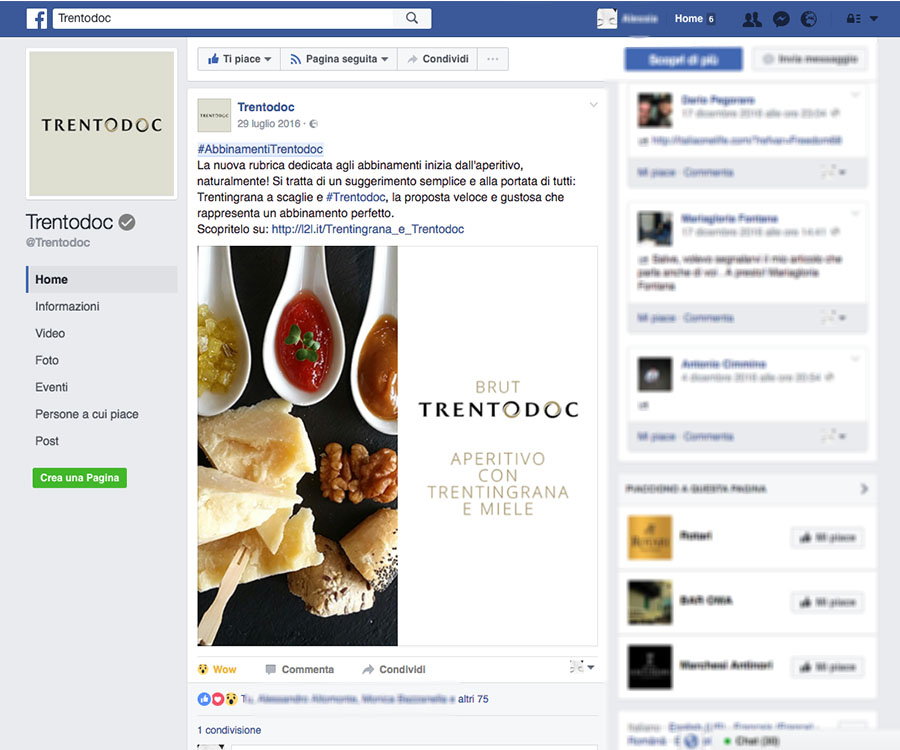900x750 pixels.
Task: Expand the account menu arrow in the top bar
Action: [874, 19]
